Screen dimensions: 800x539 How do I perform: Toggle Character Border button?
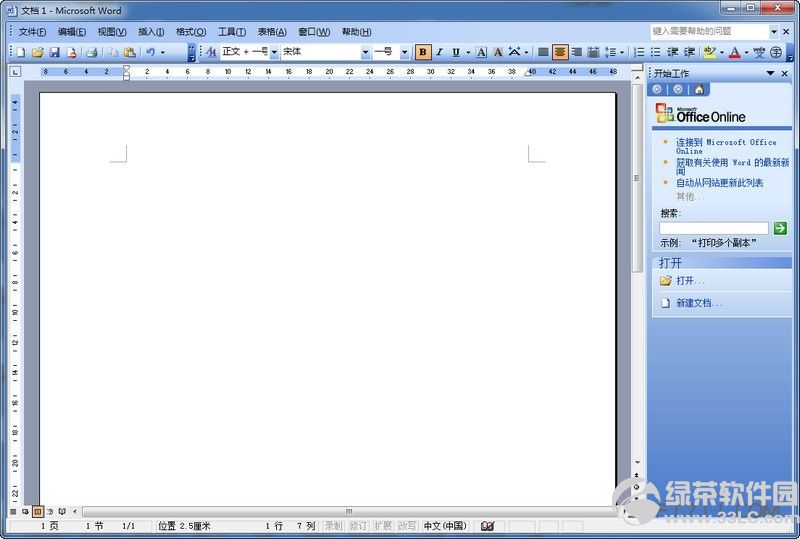[x=481, y=52]
